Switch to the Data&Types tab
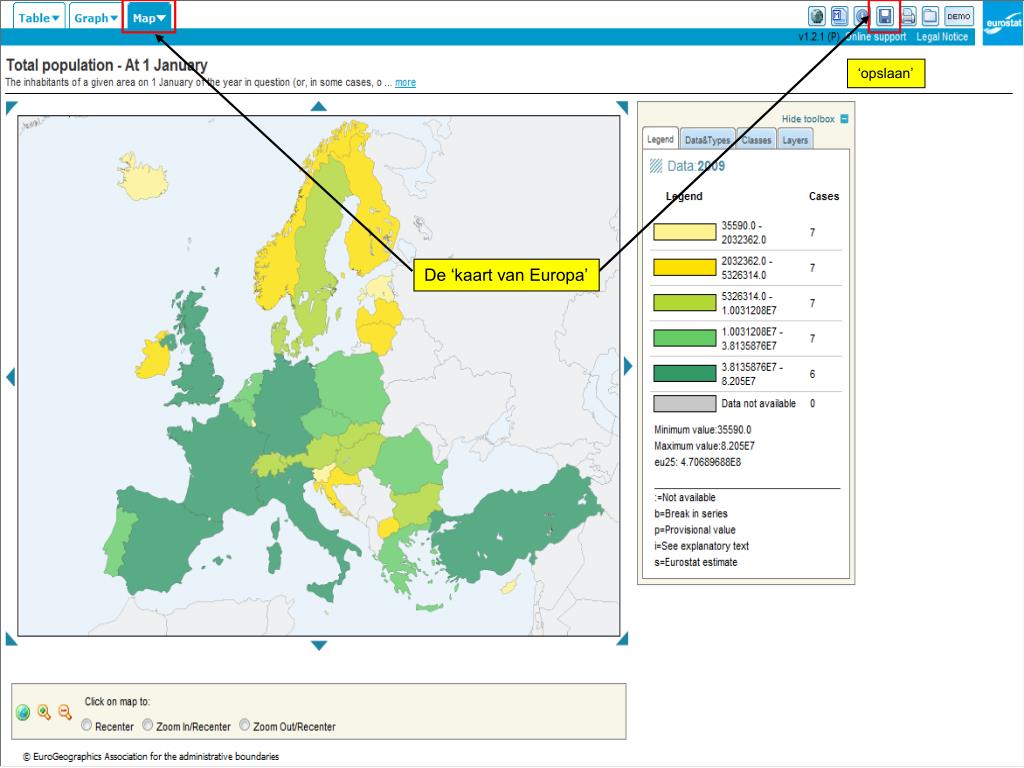1024x768 pixels. point(707,140)
